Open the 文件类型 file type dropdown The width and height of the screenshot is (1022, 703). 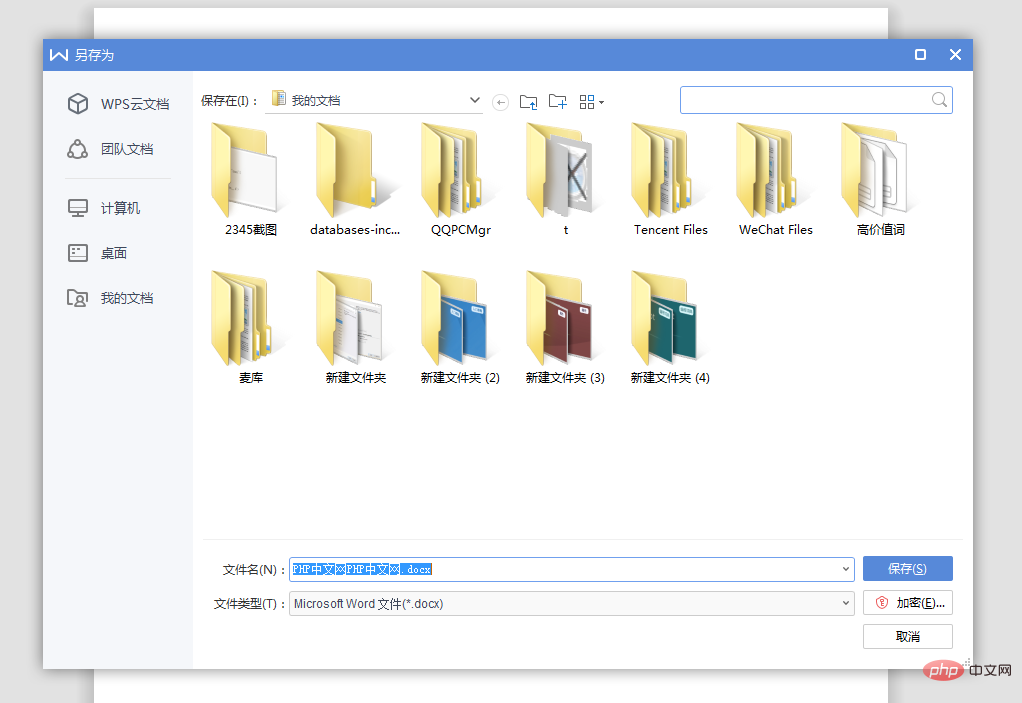tap(572, 603)
